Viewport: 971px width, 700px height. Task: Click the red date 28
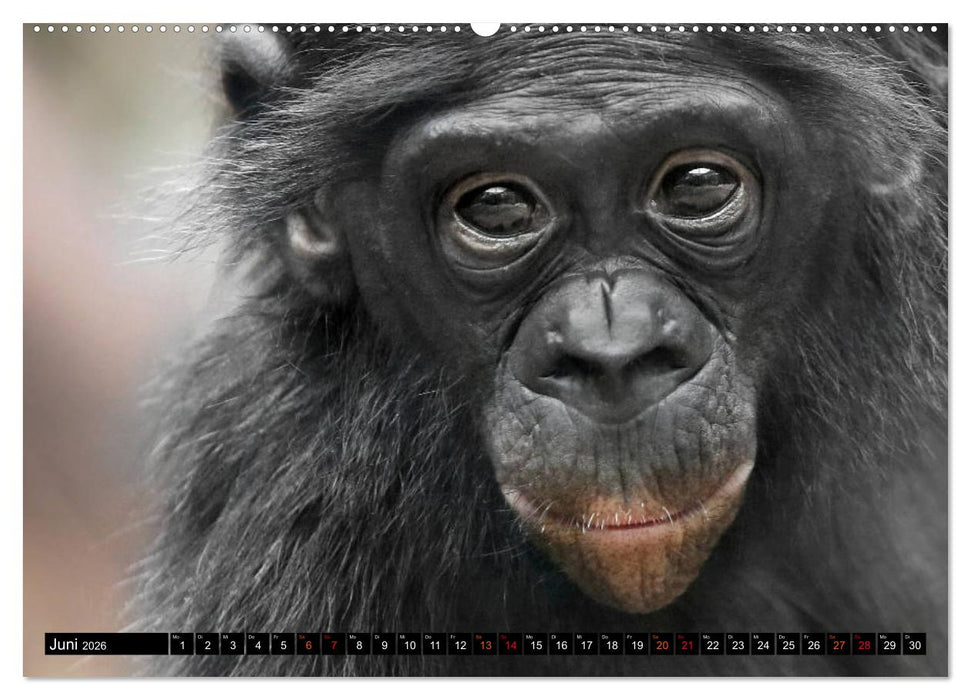tap(863, 645)
